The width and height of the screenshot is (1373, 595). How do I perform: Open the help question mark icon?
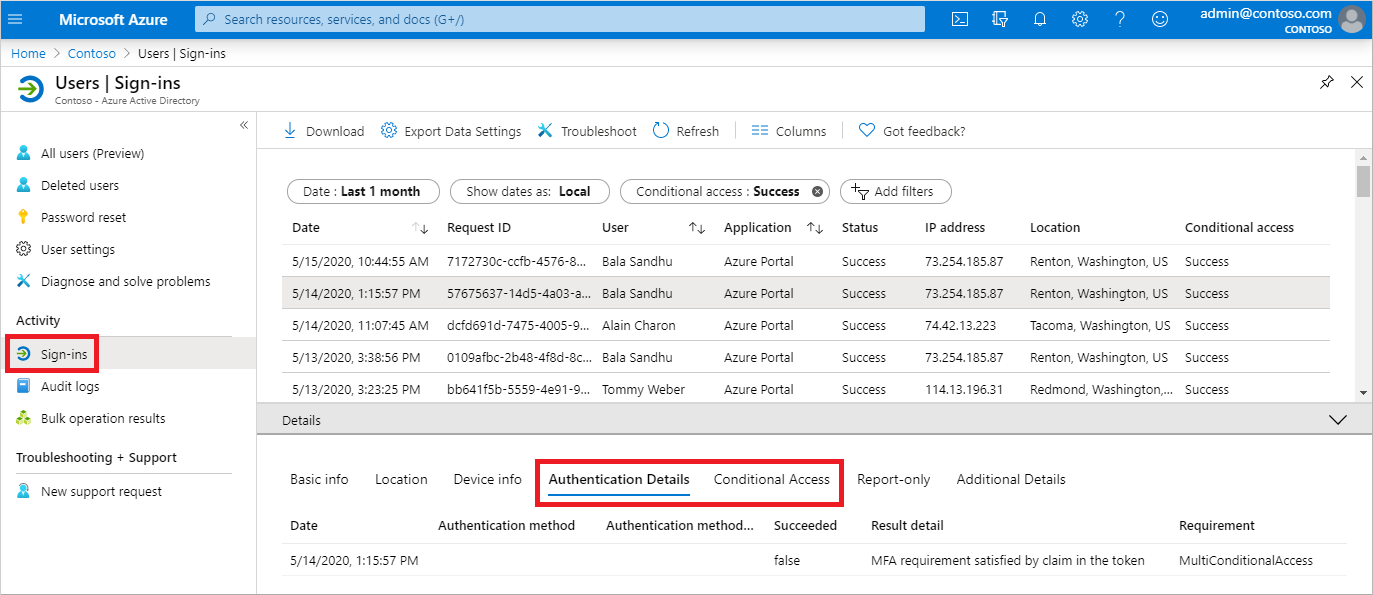pos(1120,19)
